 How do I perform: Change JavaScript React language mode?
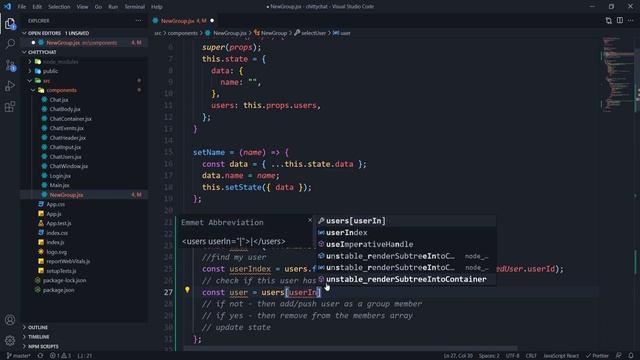(561, 356)
